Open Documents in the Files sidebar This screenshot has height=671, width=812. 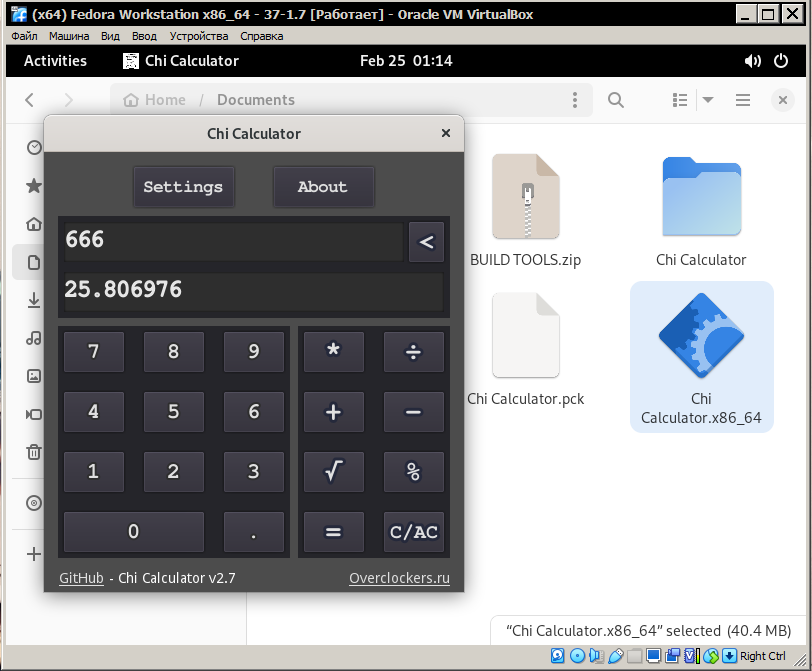pos(34,262)
